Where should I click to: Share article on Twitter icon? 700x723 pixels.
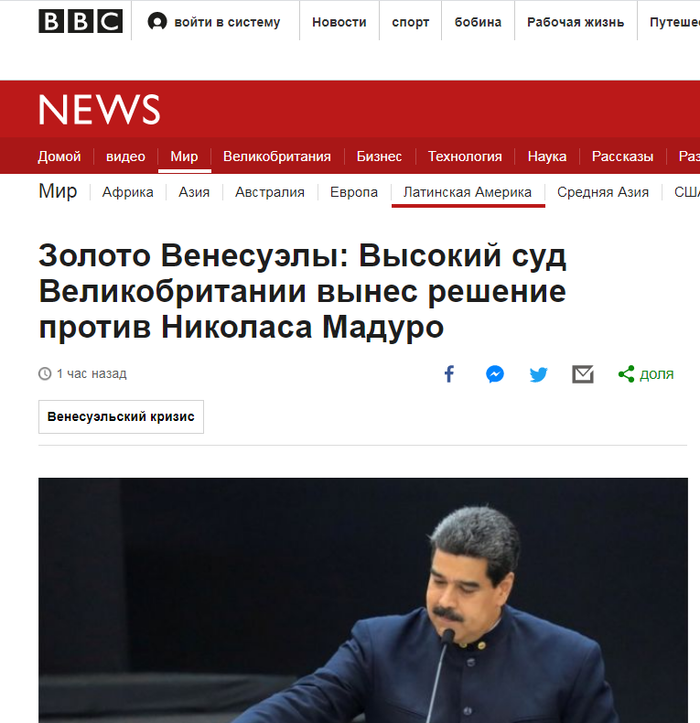pyautogui.click(x=538, y=374)
